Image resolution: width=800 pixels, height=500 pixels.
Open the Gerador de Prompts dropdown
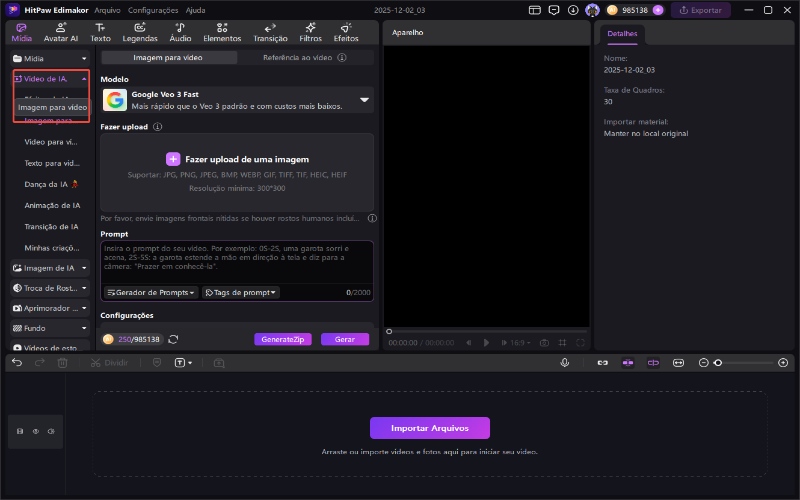pos(150,292)
